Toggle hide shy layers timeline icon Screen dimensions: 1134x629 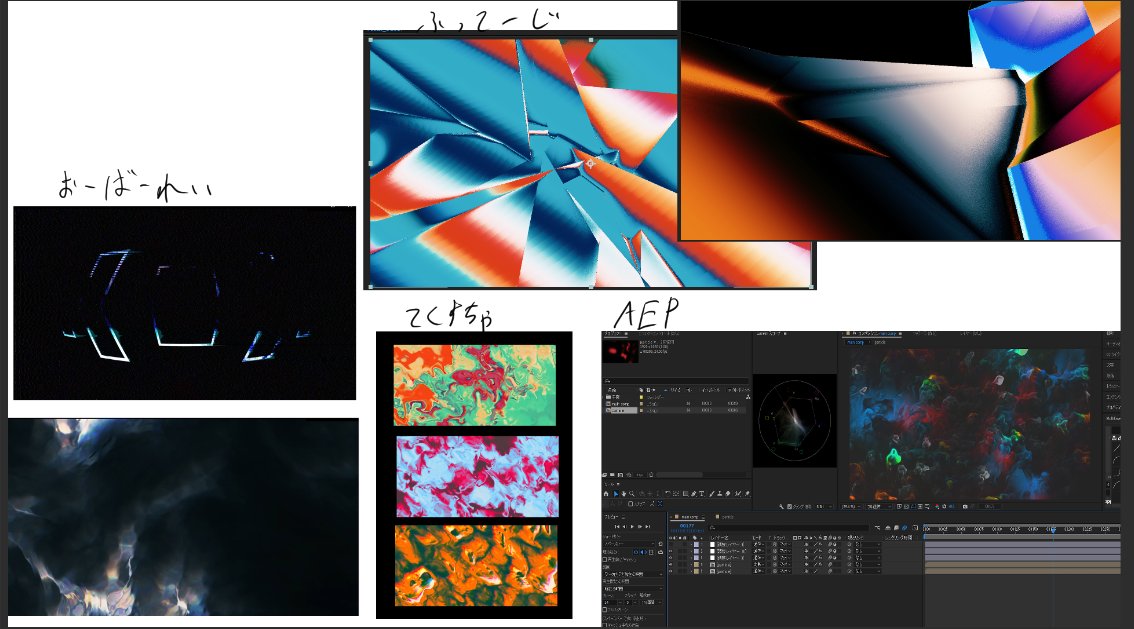click(888, 528)
